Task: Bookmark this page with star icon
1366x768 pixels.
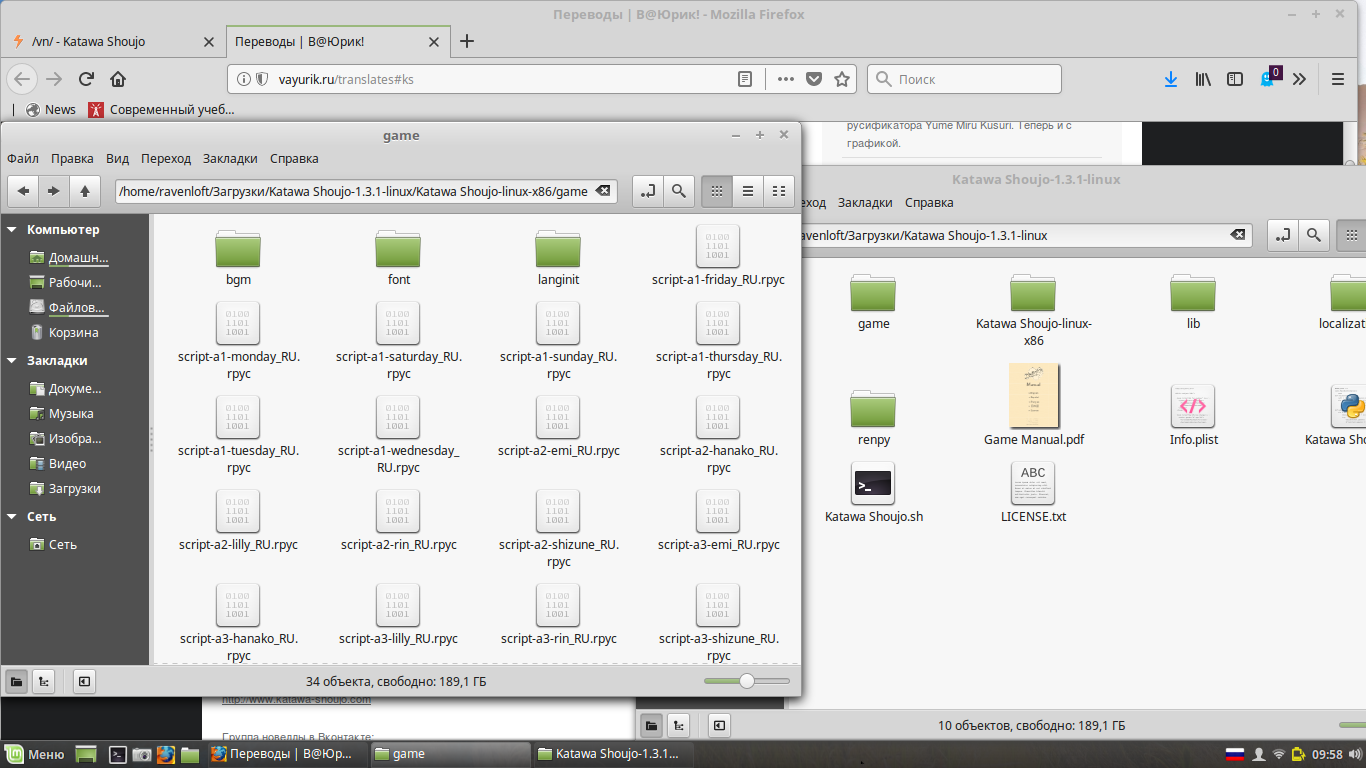Action: (842, 79)
